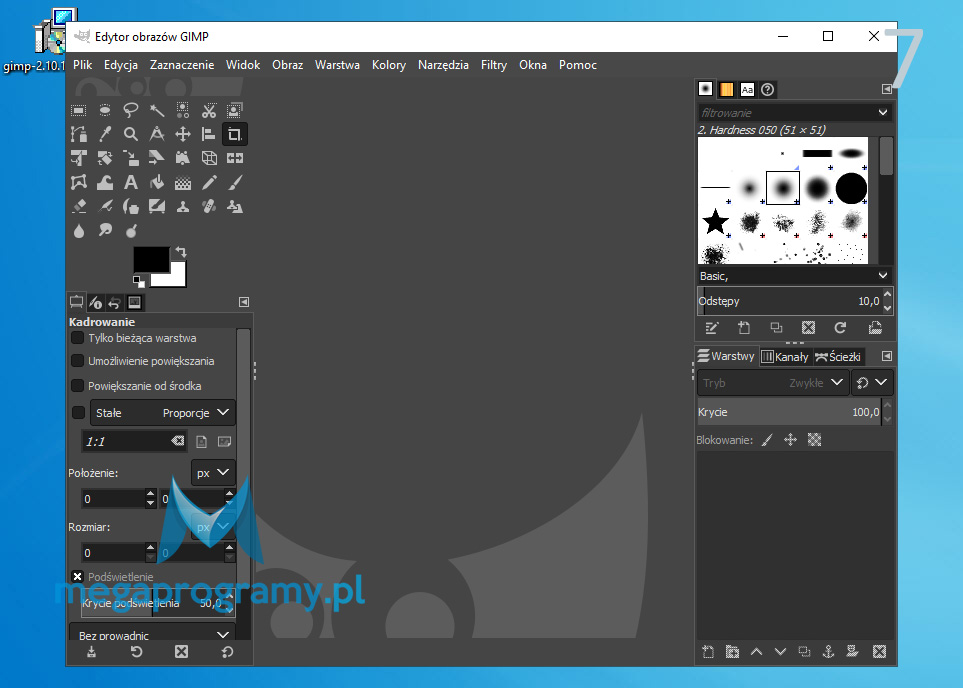Open the 'Narzędzia' menu

pos(443,64)
